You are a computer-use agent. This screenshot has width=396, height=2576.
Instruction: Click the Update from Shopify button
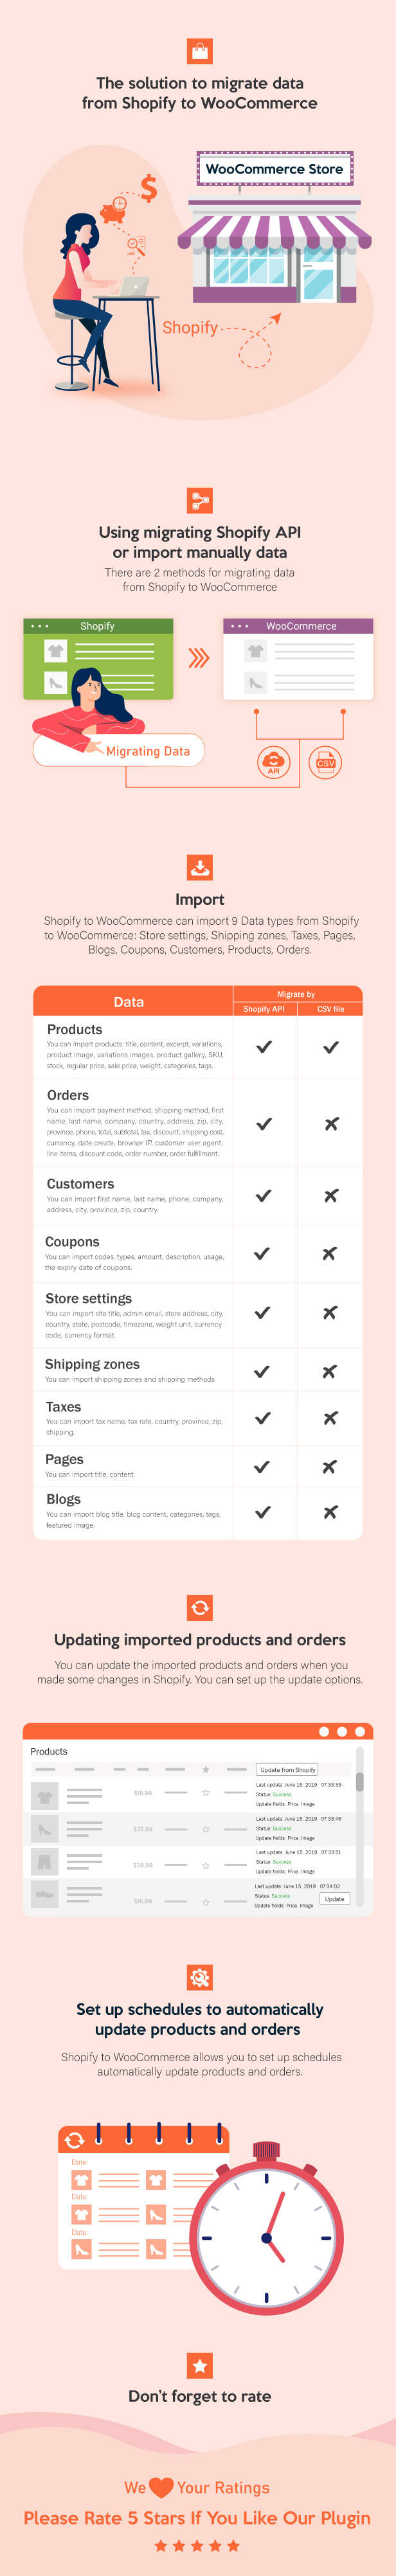(x=288, y=1769)
